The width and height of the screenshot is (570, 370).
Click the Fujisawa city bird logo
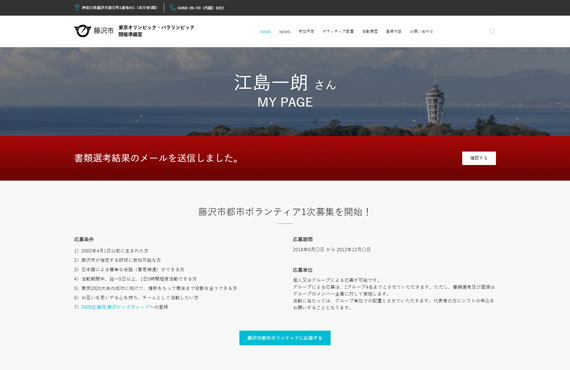pos(82,31)
